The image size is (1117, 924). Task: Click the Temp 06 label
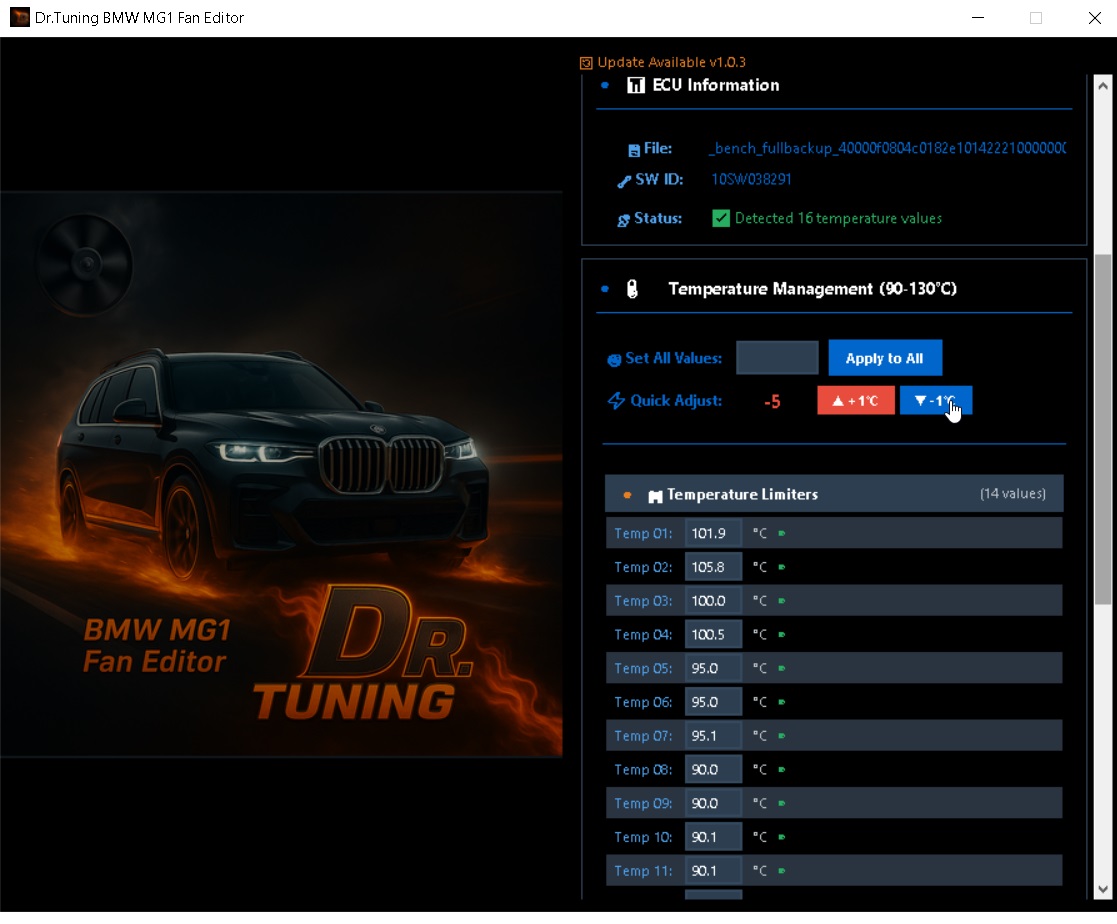pyautogui.click(x=643, y=702)
